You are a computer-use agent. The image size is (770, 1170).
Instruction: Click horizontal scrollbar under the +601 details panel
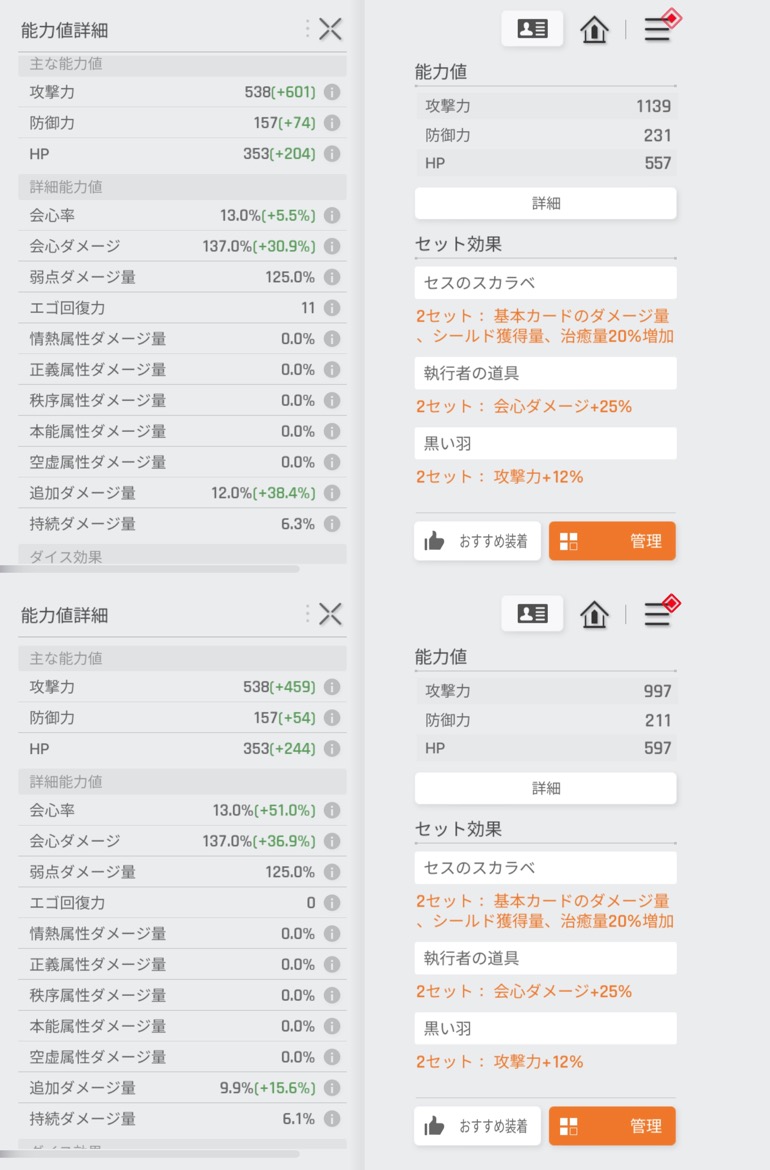point(150,569)
